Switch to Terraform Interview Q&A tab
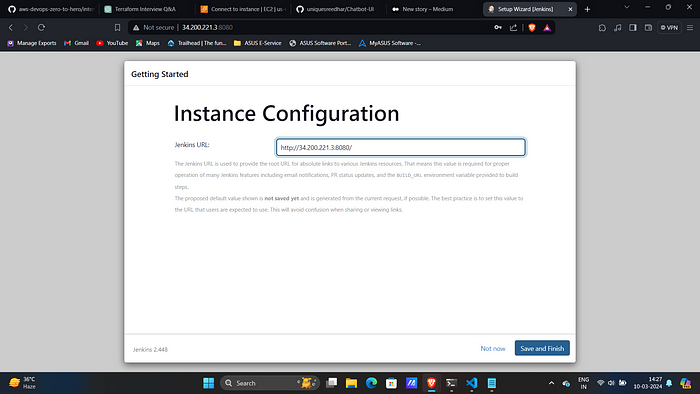This screenshot has width=700, height=394. 145,9
